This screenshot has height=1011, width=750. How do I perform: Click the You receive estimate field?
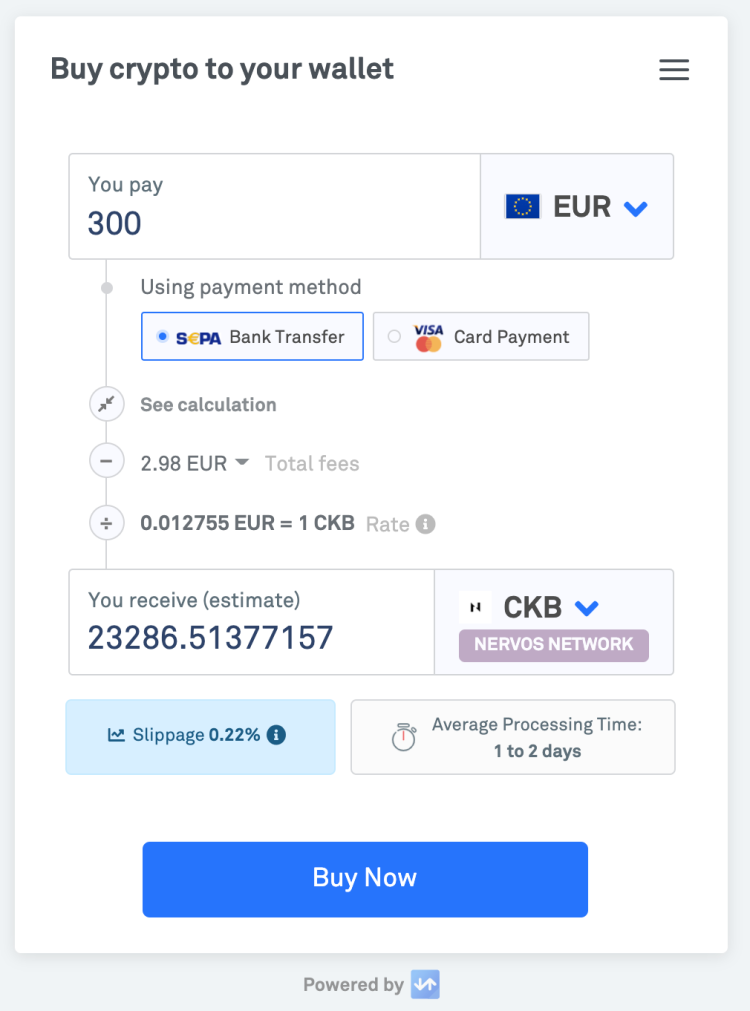tap(250, 637)
